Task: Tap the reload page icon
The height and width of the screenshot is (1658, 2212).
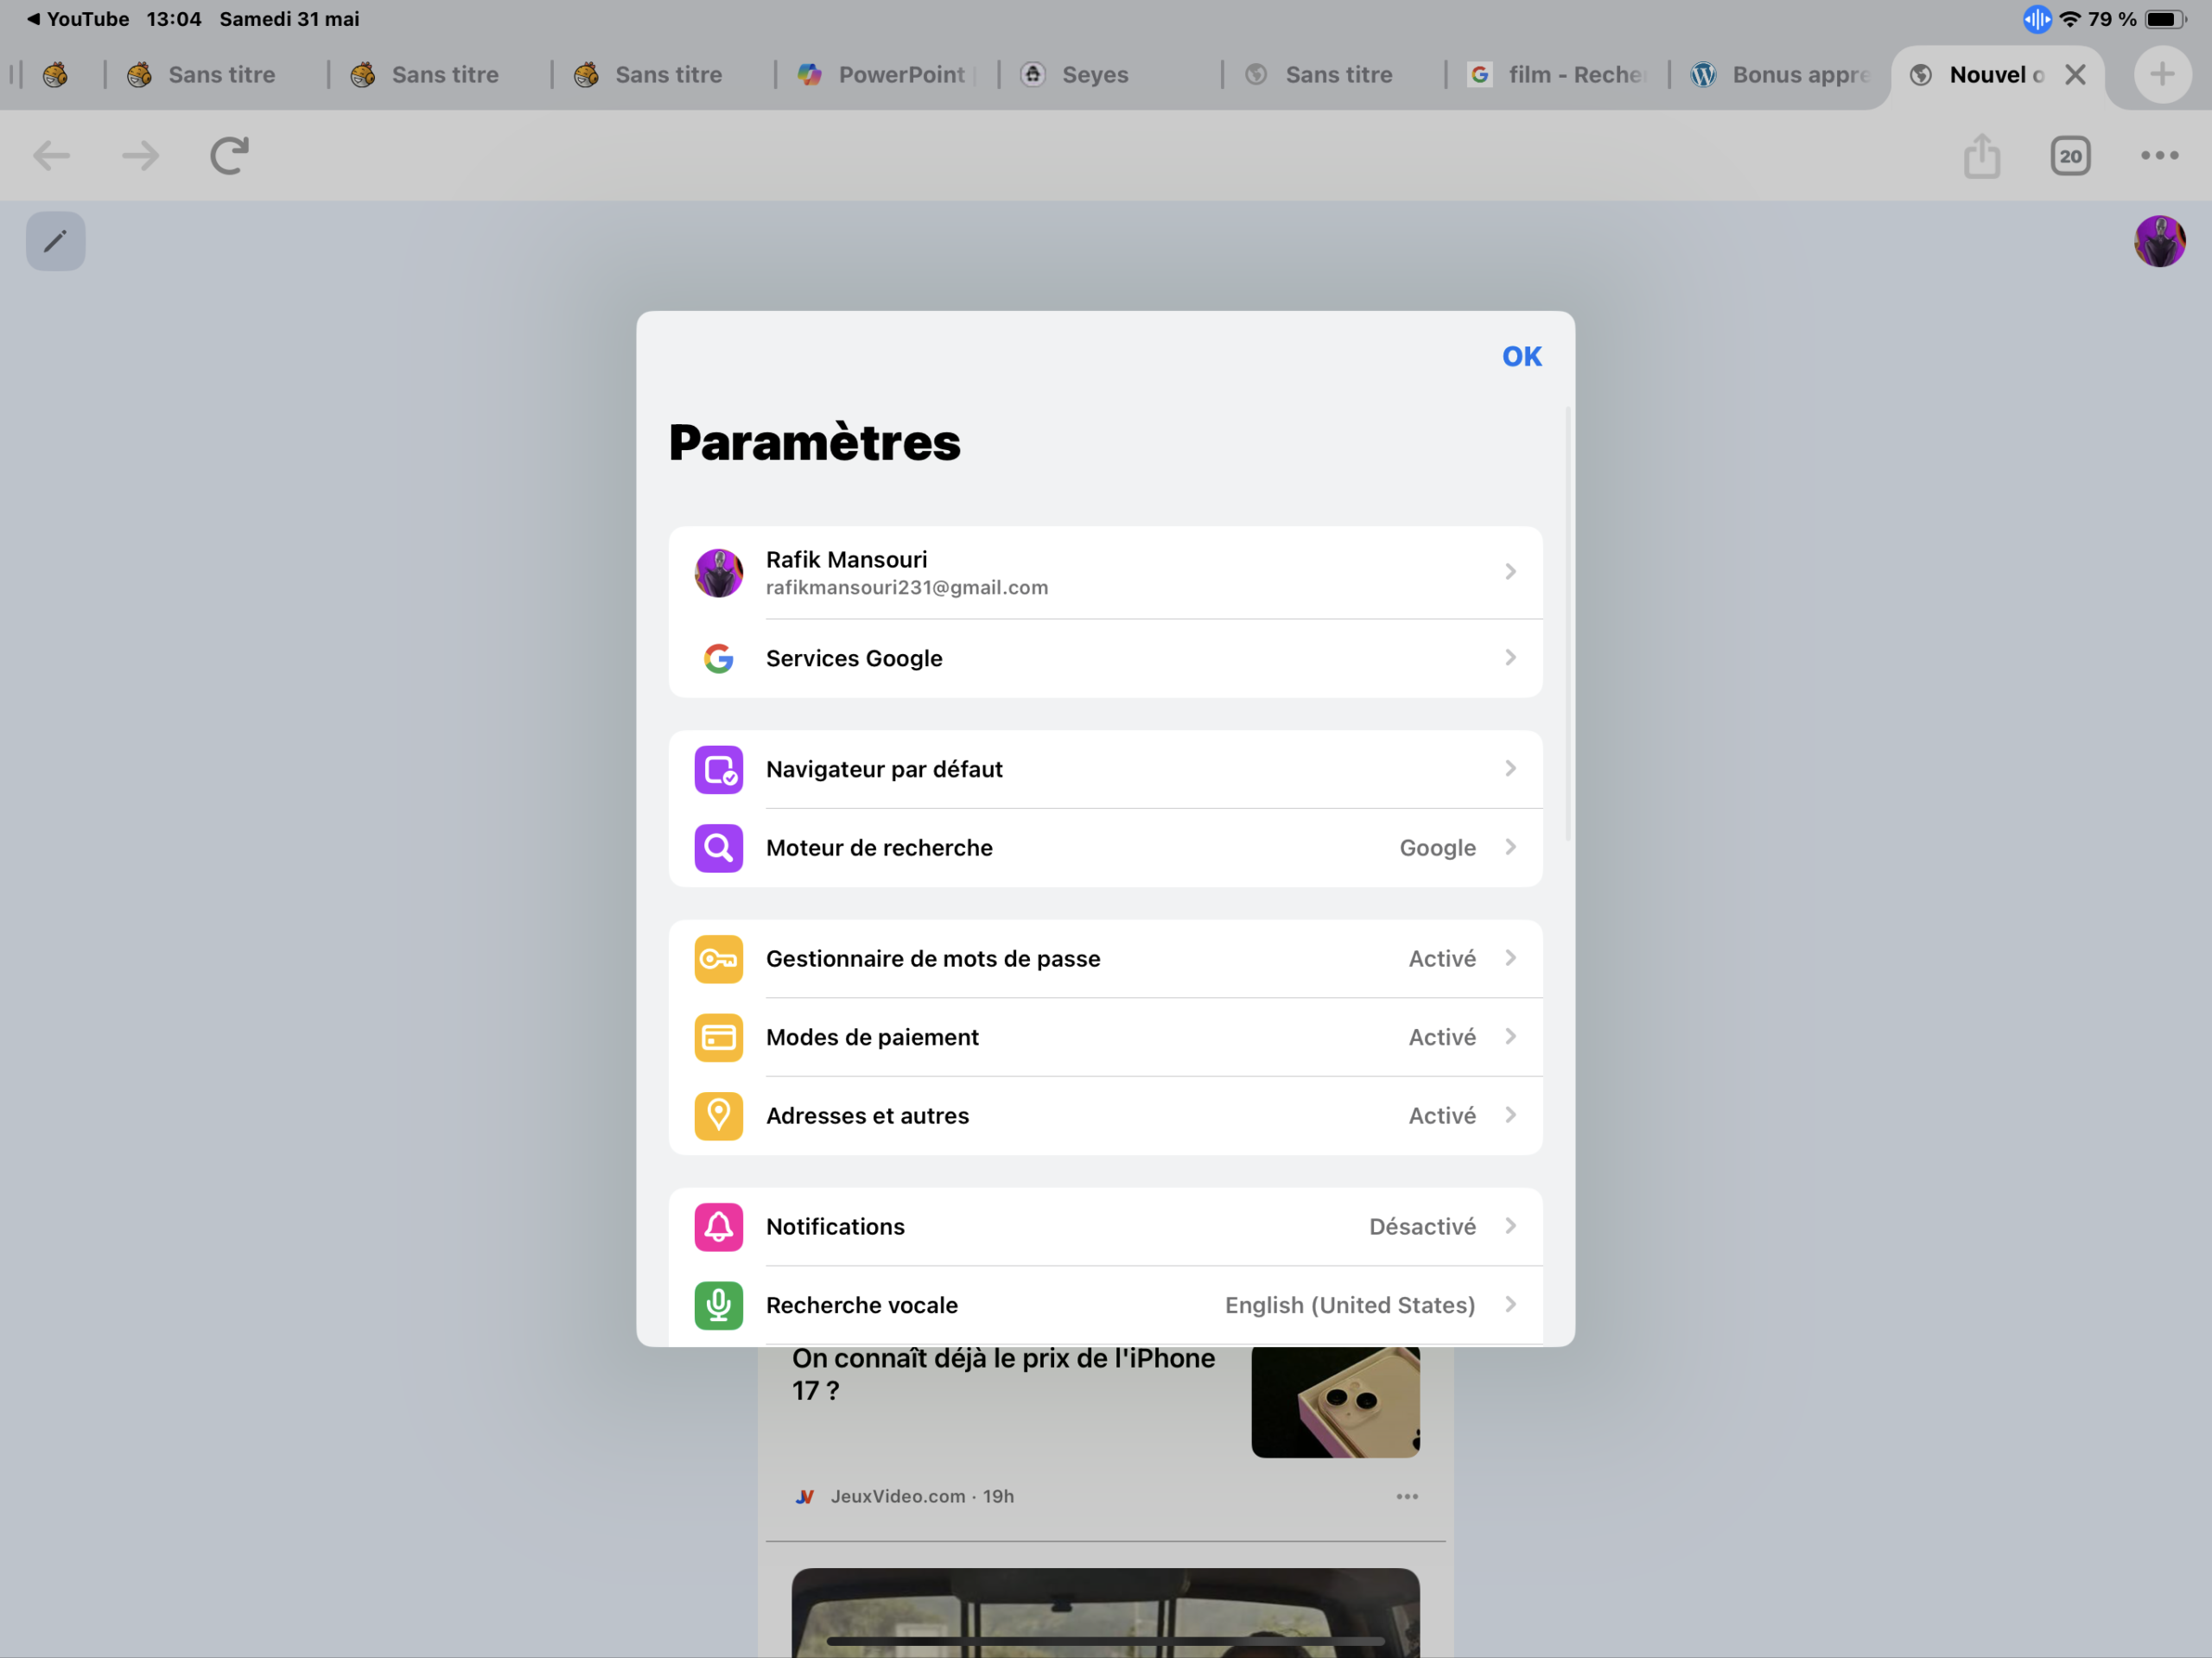Action: 229,156
